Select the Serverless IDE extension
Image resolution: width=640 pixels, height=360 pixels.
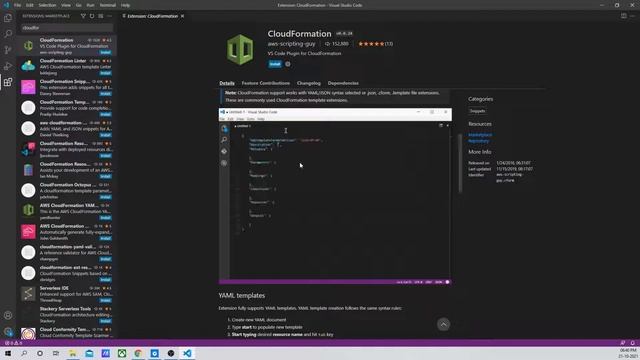point(67,294)
